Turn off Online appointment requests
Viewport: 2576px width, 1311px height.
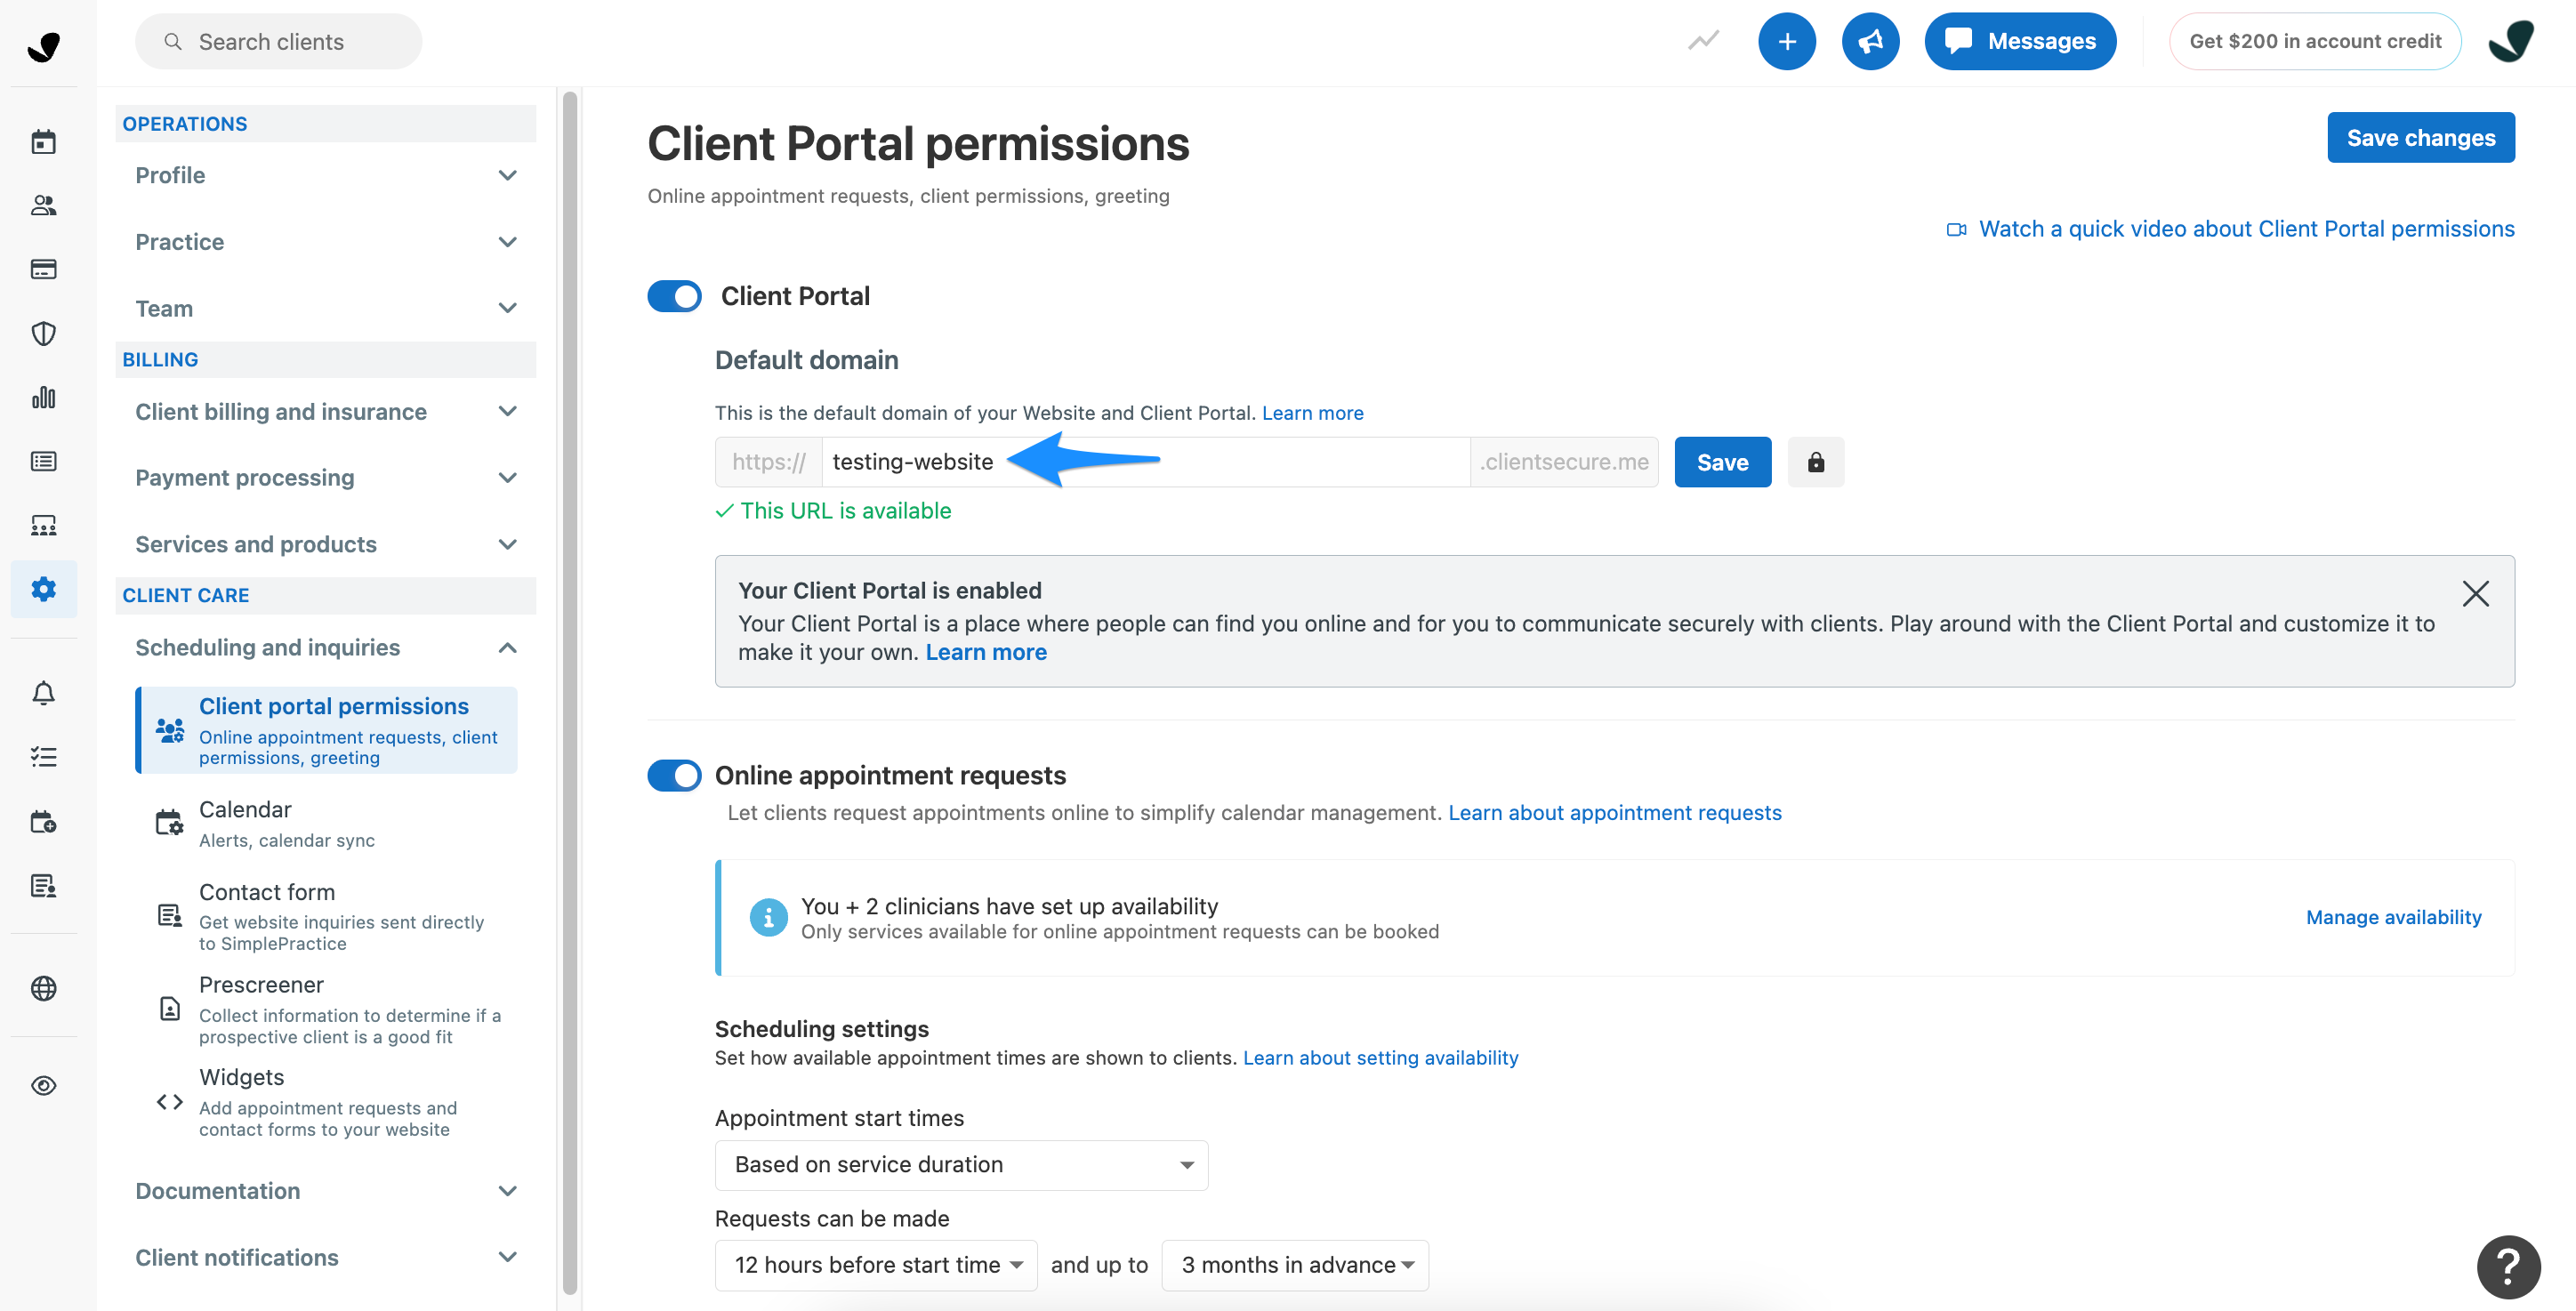click(674, 775)
